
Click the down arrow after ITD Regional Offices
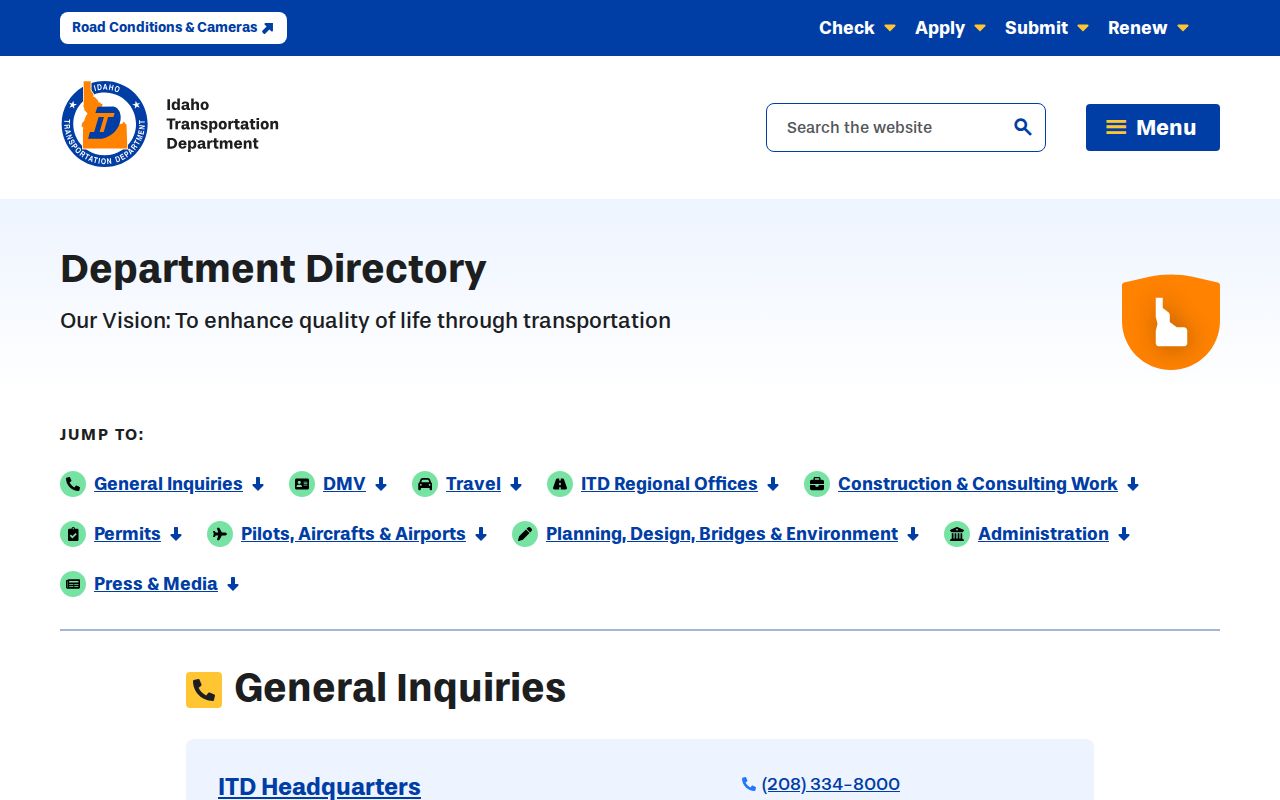tap(773, 484)
